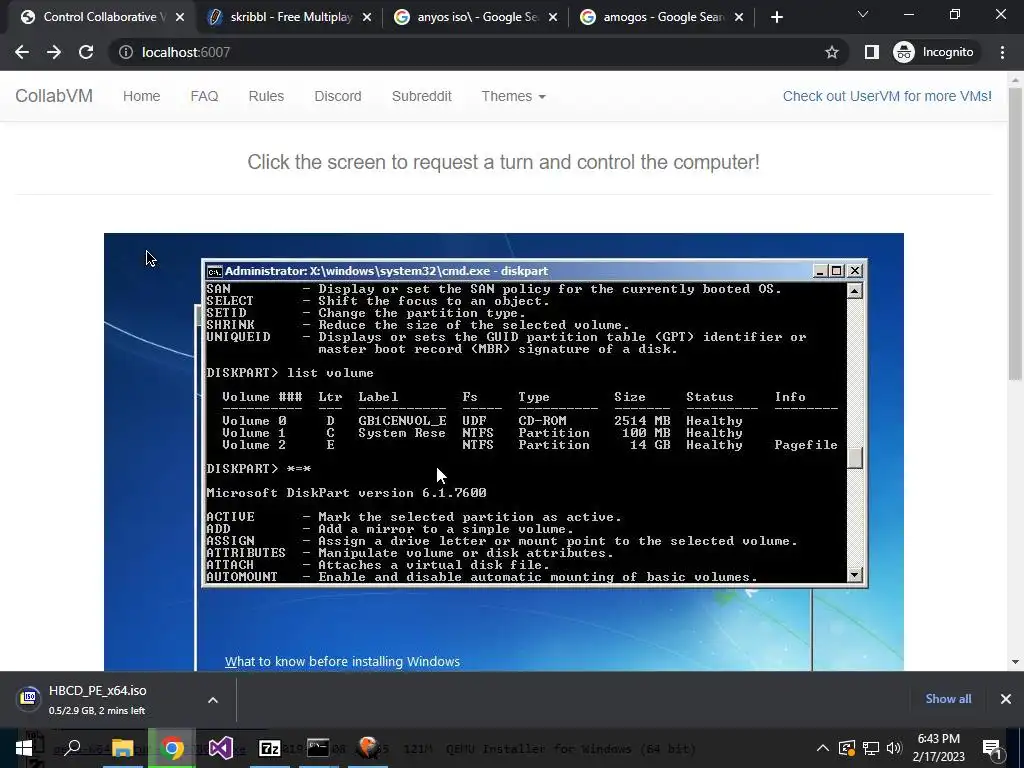This screenshot has height=768, width=1024.
Task: Close the amogos Google Search tab
Action: click(739, 17)
